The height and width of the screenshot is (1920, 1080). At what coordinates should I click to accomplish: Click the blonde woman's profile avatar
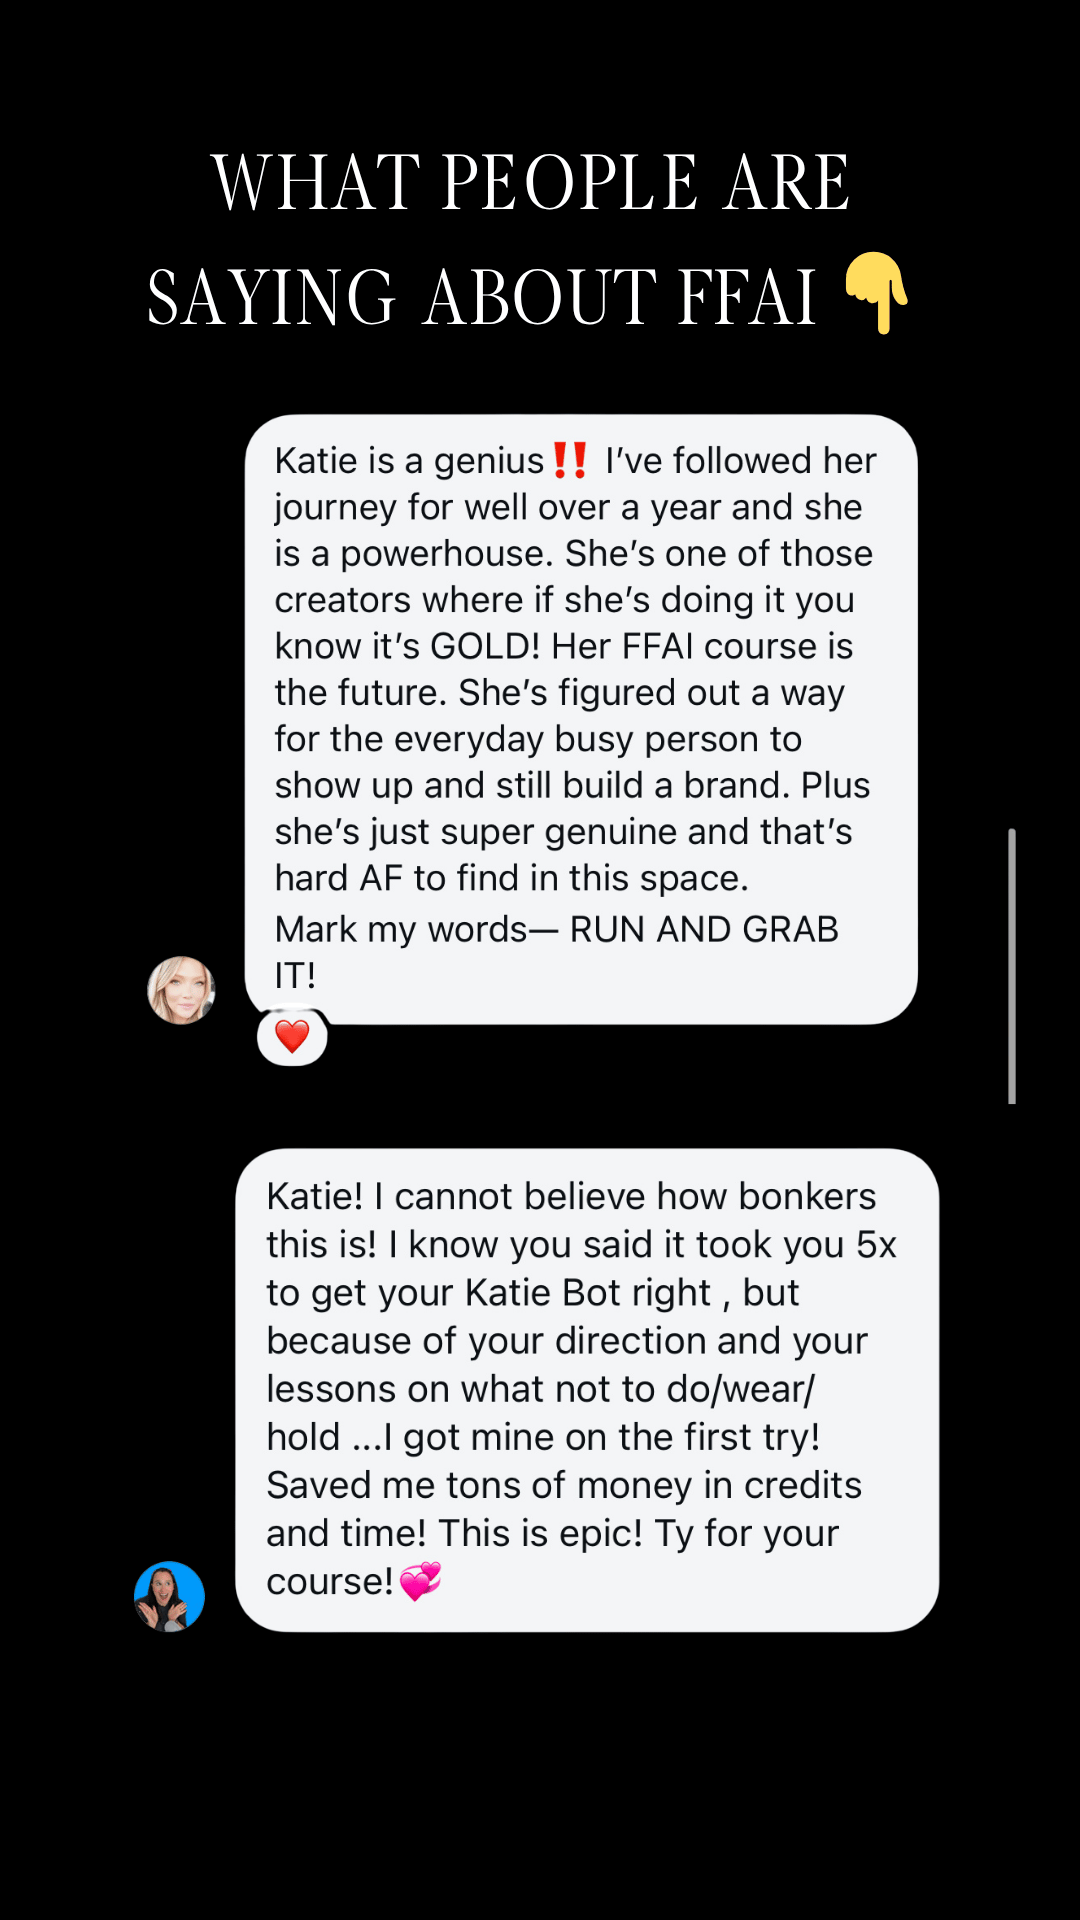pos(181,990)
